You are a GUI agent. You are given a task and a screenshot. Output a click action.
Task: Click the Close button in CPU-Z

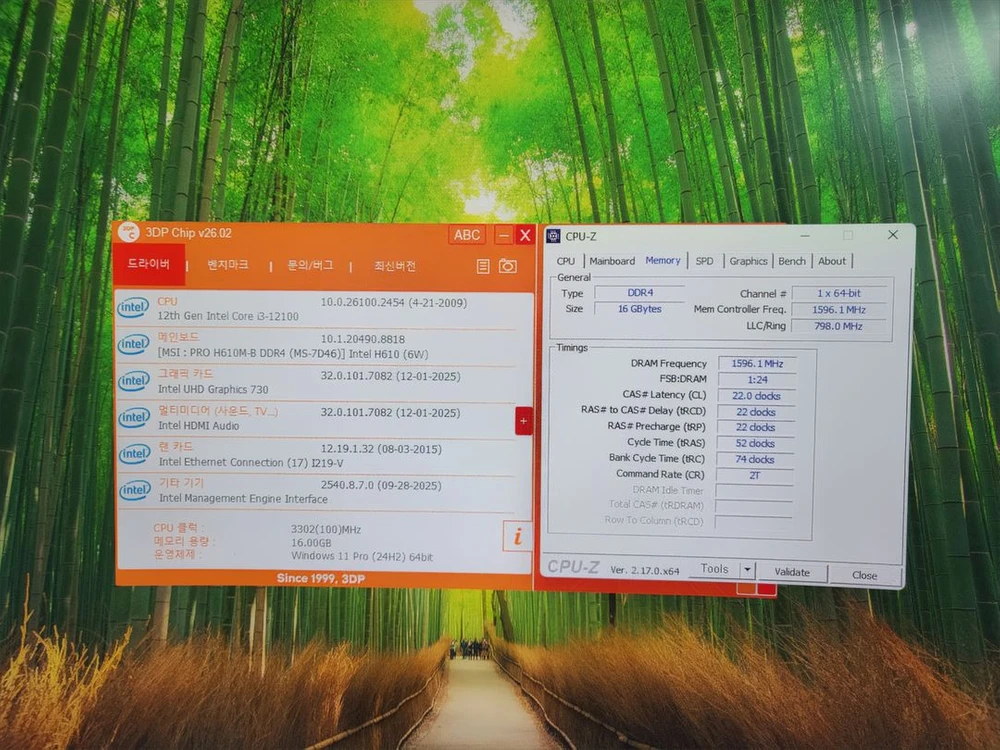click(x=864, y=575)
